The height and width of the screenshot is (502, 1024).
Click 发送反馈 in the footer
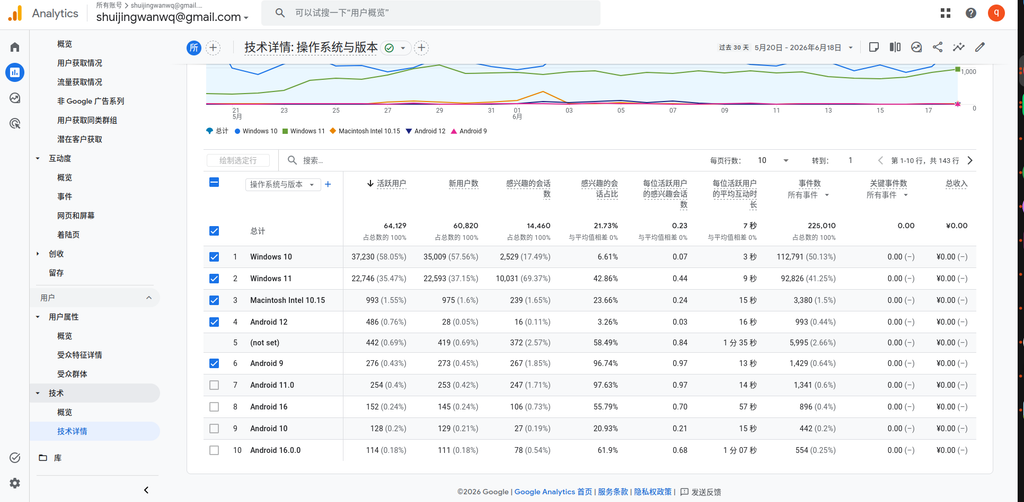701,492
